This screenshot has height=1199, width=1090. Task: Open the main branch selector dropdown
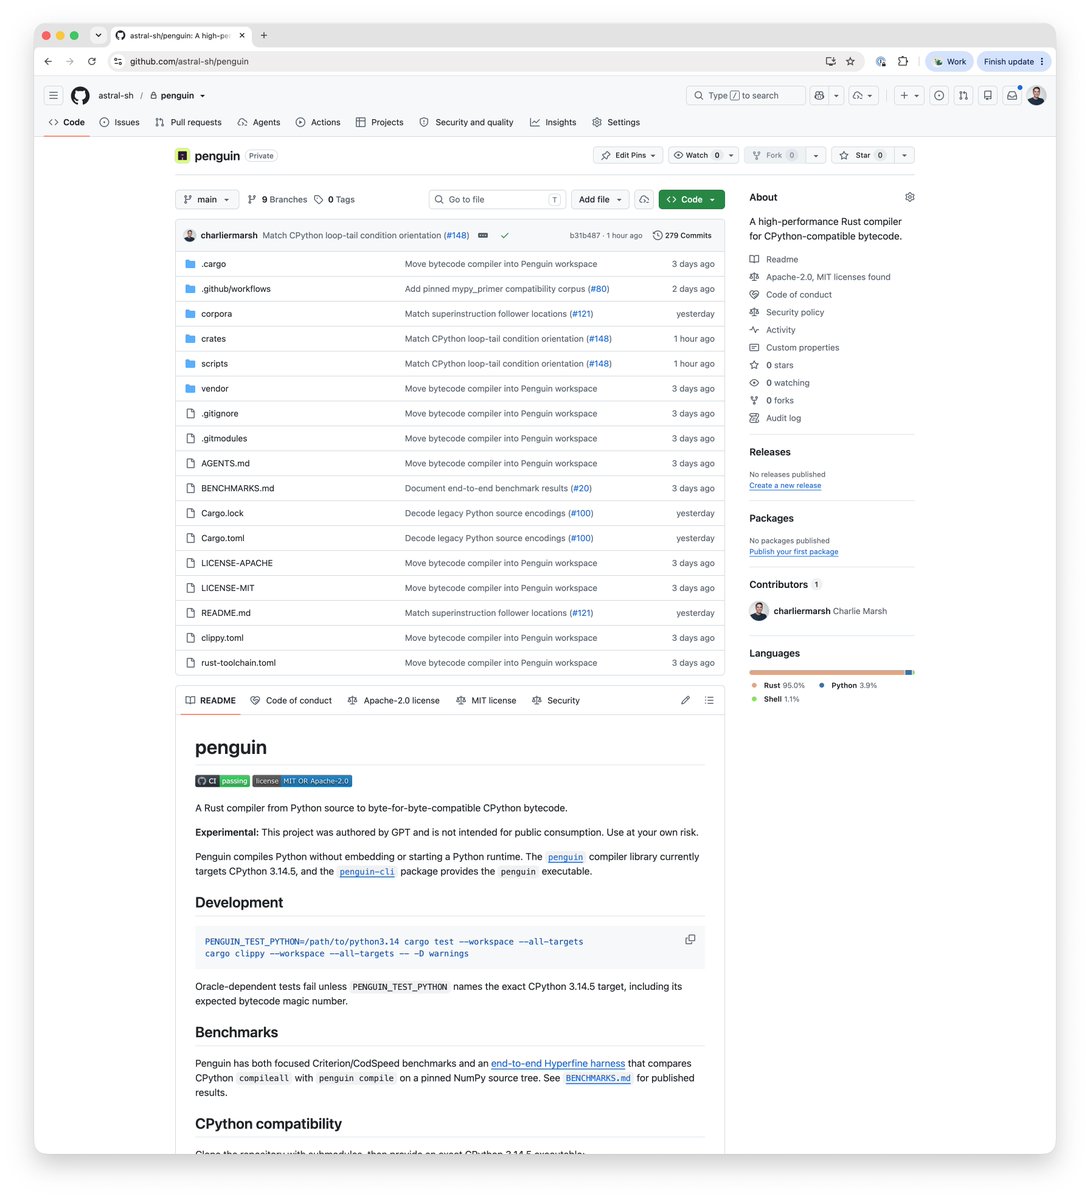tap(207, 200)
